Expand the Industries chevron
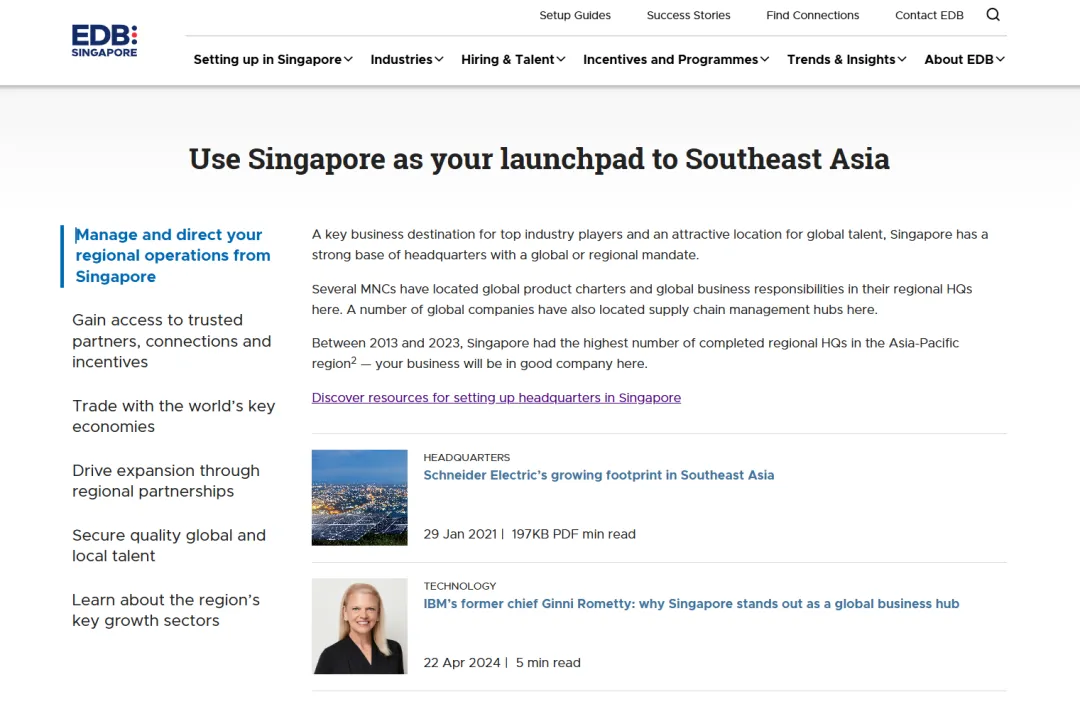 point(439,59)
